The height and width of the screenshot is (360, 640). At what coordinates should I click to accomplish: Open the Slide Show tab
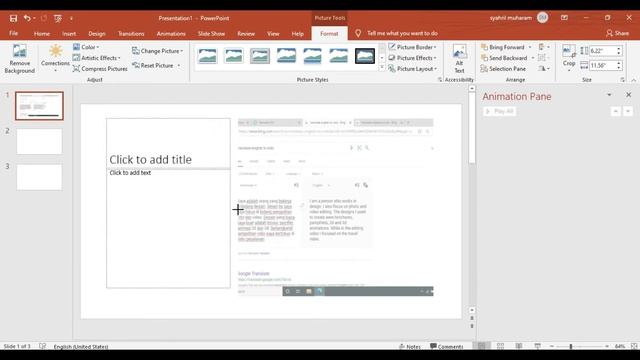[x=211, y=33]
